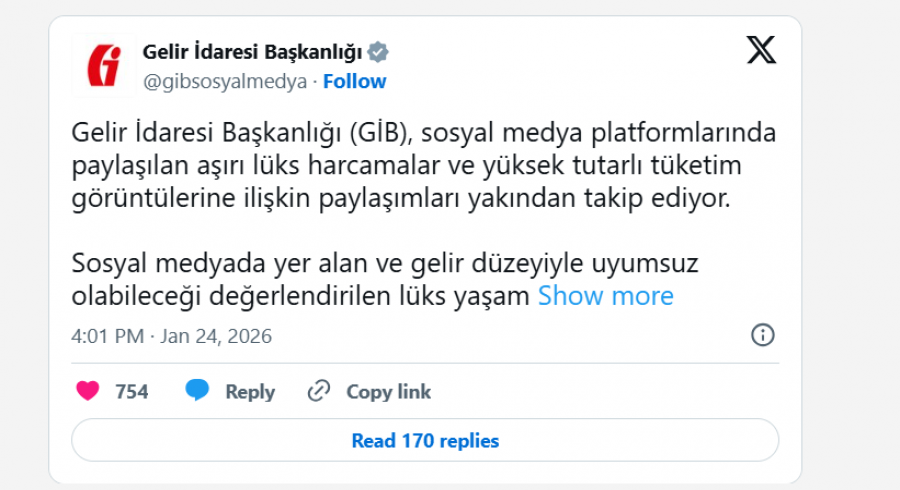
Task: Click the 754 likes count
Action: coord(132,392)
